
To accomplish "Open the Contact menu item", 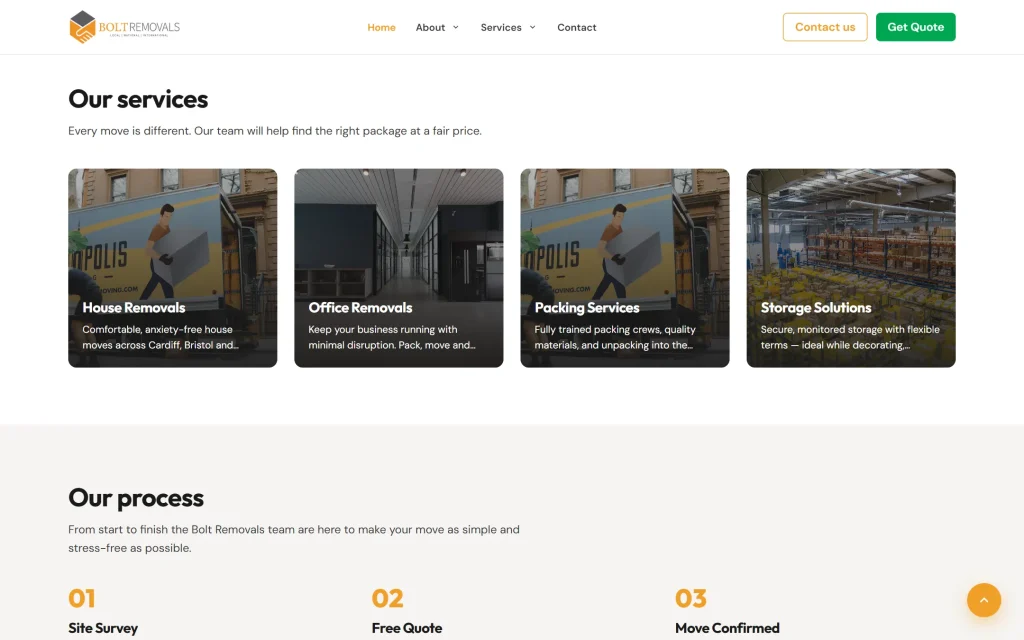I will (577, 27).
